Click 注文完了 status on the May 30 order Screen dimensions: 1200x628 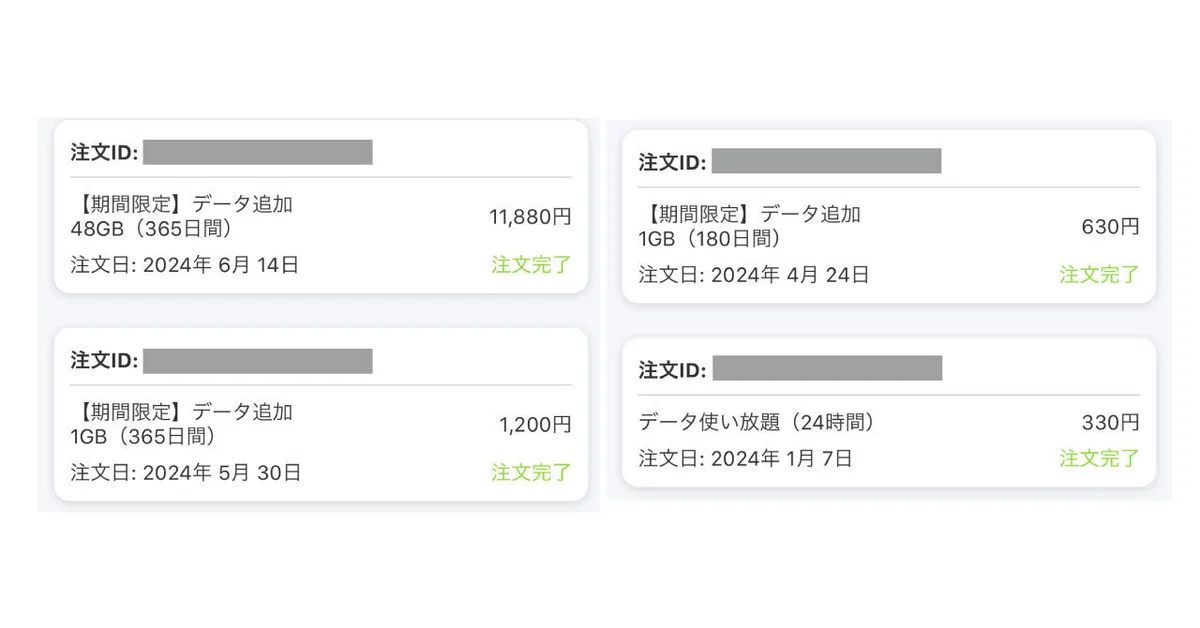click(532, 472)
